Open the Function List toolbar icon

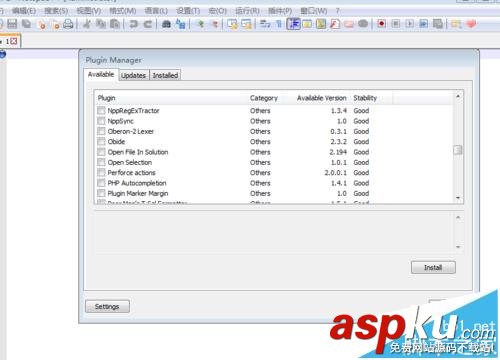coord(335,24)
